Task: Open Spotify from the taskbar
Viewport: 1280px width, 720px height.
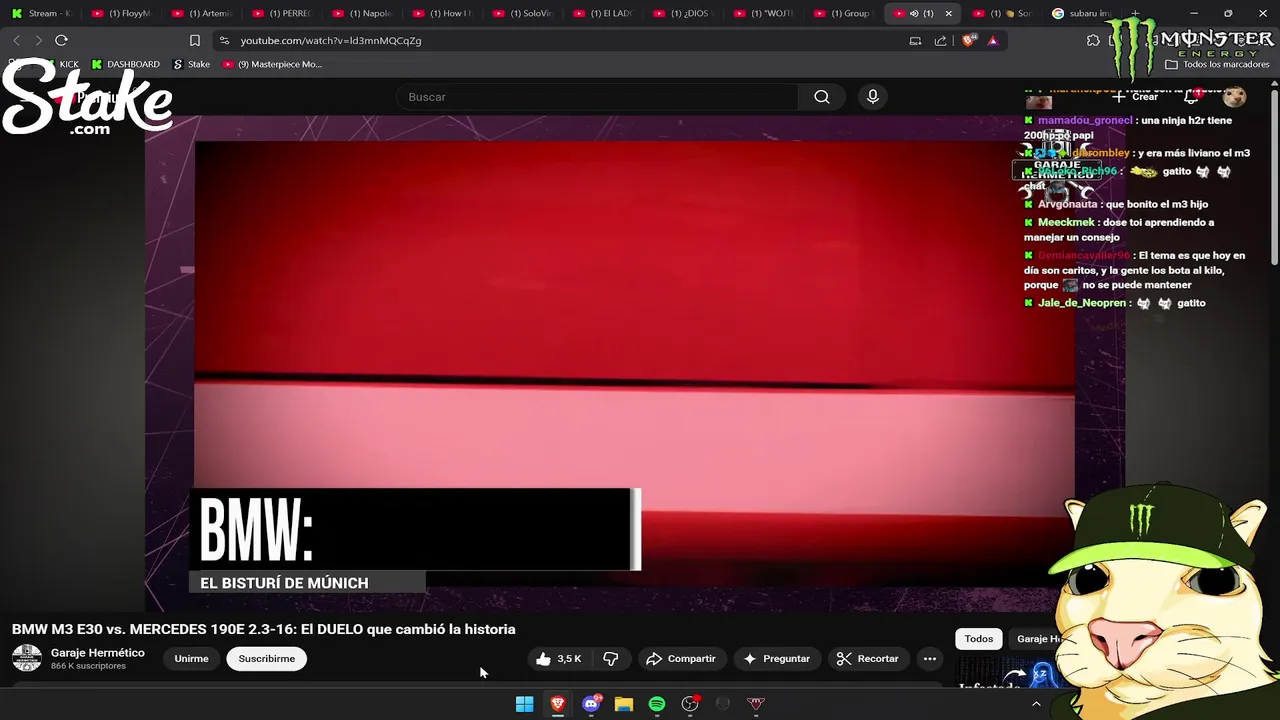Action: (x=657, y=704)
